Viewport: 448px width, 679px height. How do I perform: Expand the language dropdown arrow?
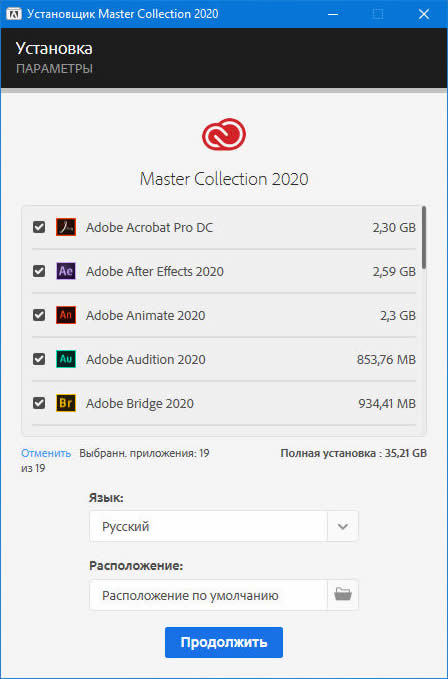[x=343, y=526]
